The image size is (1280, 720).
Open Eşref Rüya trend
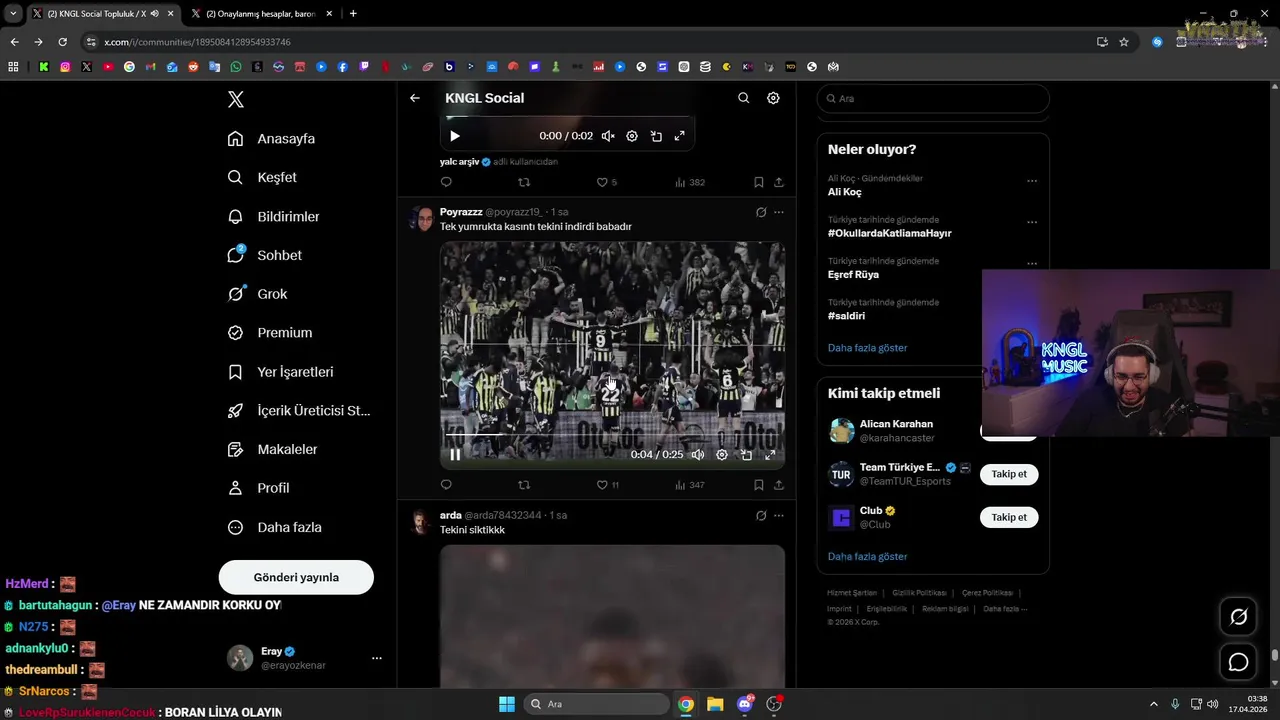(853, 274)
